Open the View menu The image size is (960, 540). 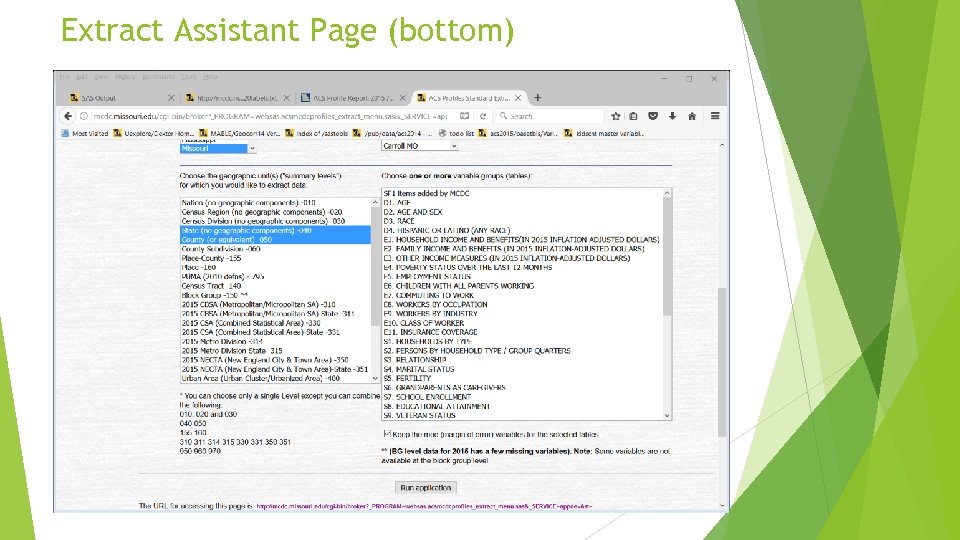[101, 77]
